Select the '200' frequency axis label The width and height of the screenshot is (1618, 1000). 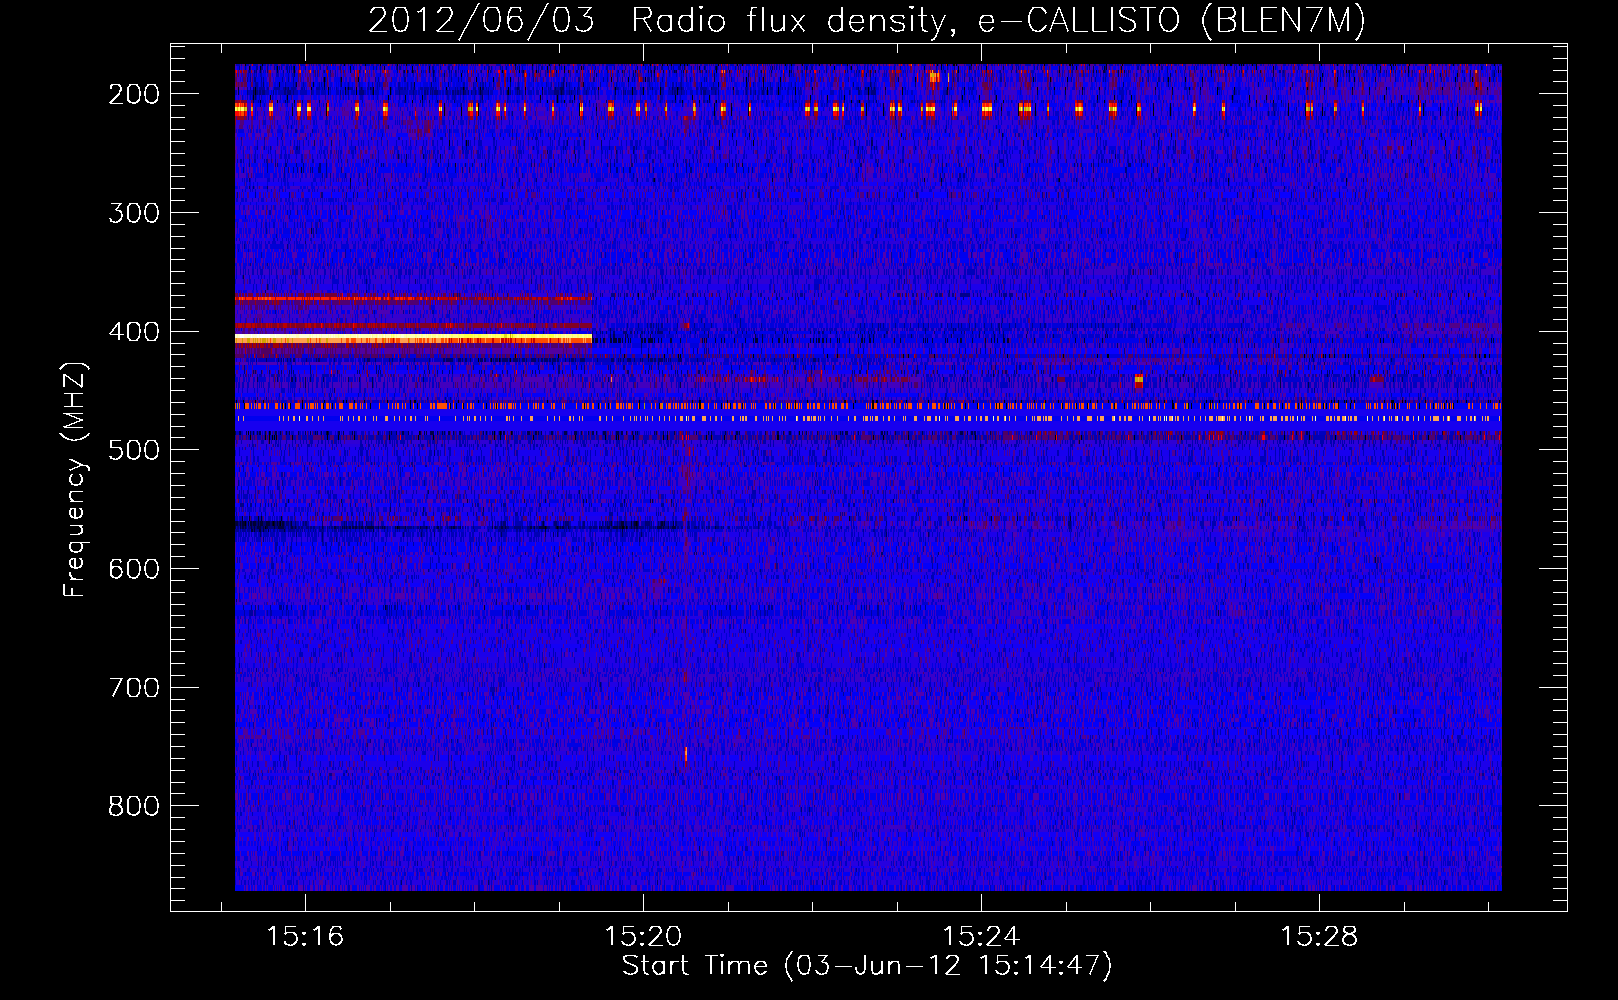(134, 95)
